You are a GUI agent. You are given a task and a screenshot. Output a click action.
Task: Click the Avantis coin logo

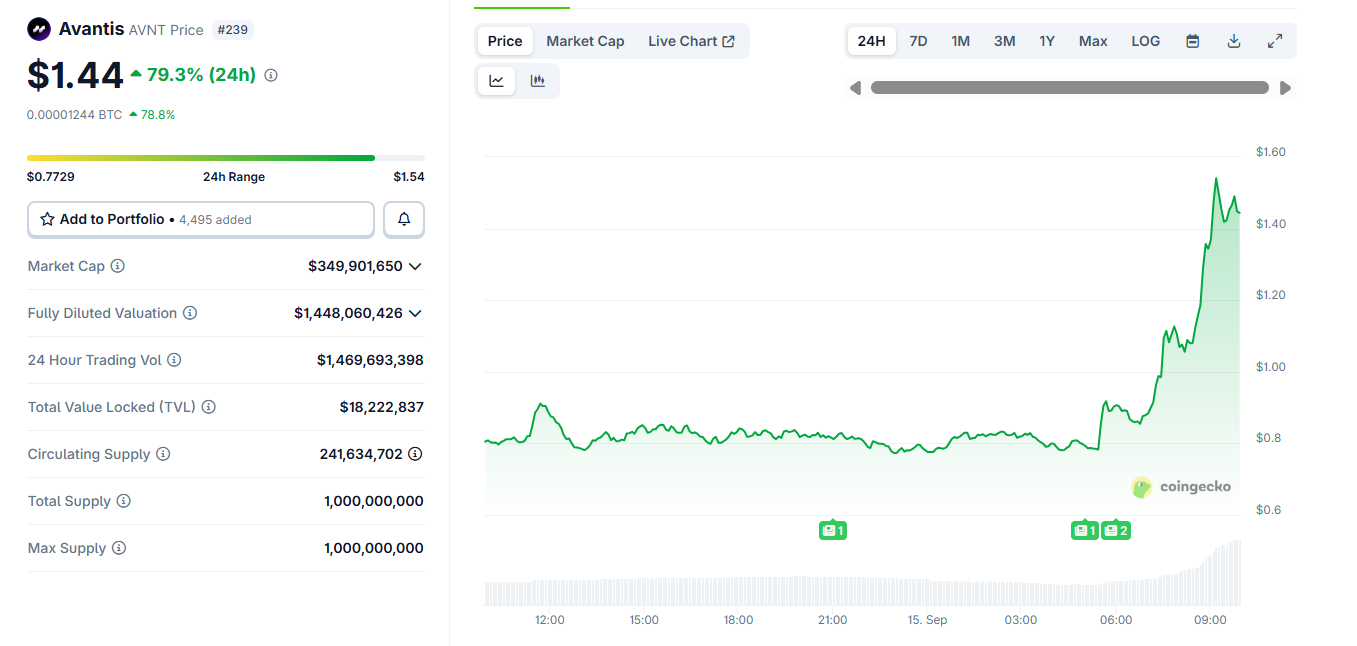(x=37, y=28)
